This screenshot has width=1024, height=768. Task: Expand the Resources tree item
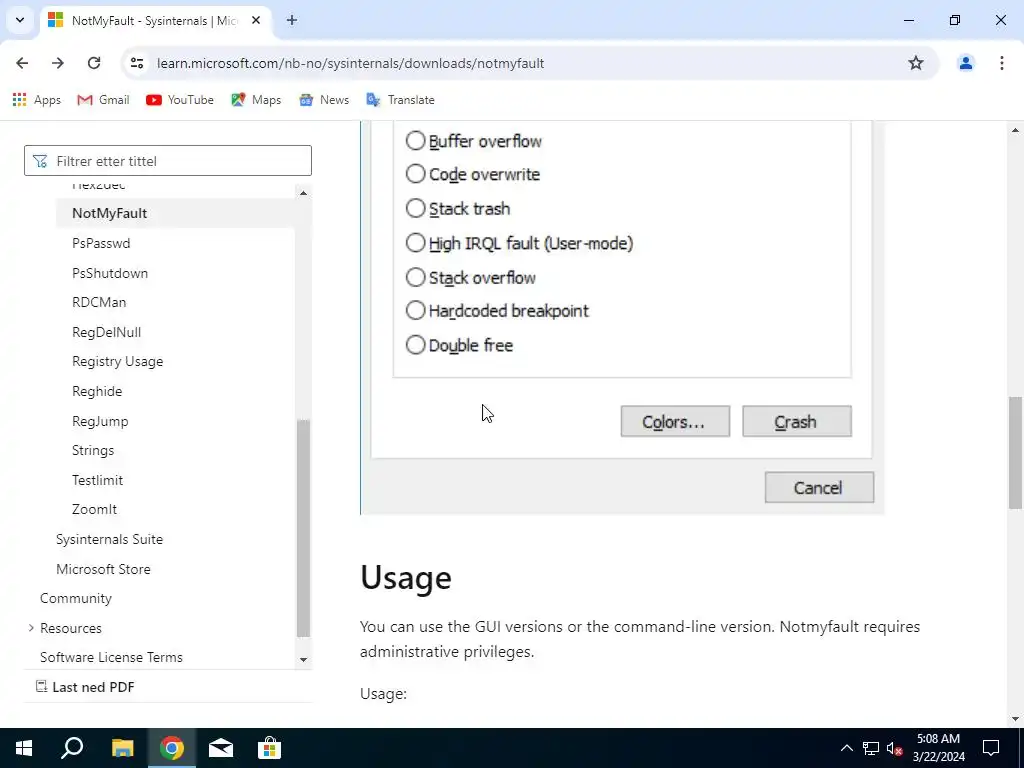(31, 628)
